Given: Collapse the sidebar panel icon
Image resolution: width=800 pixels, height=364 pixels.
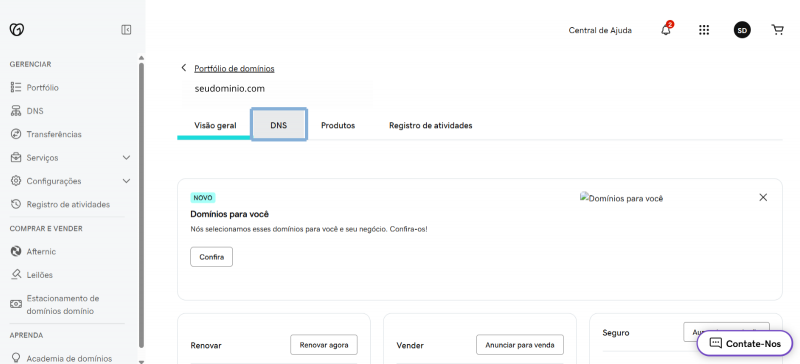Looking at the screenshot, I should click(126, 30).
